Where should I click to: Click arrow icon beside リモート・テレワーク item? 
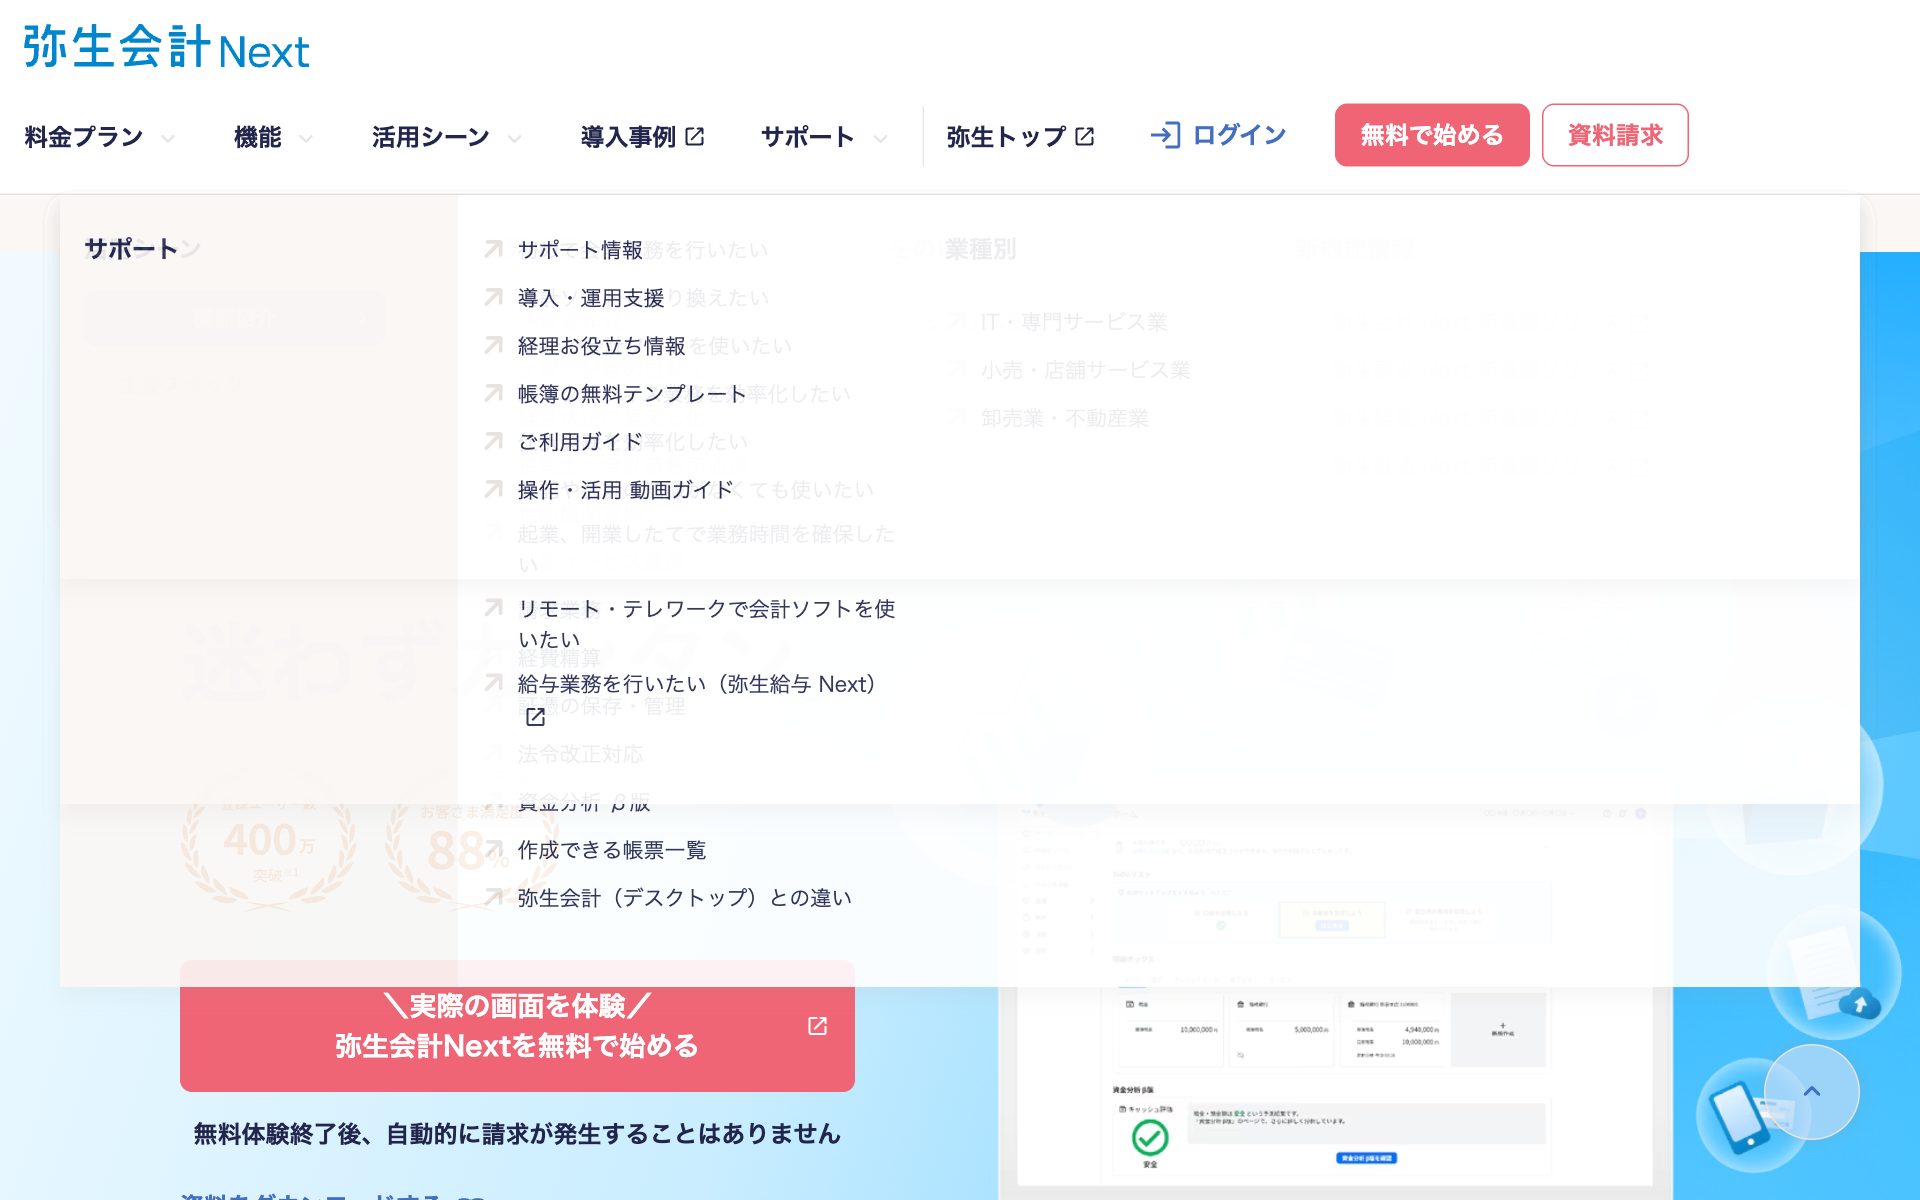click(493, 608)
